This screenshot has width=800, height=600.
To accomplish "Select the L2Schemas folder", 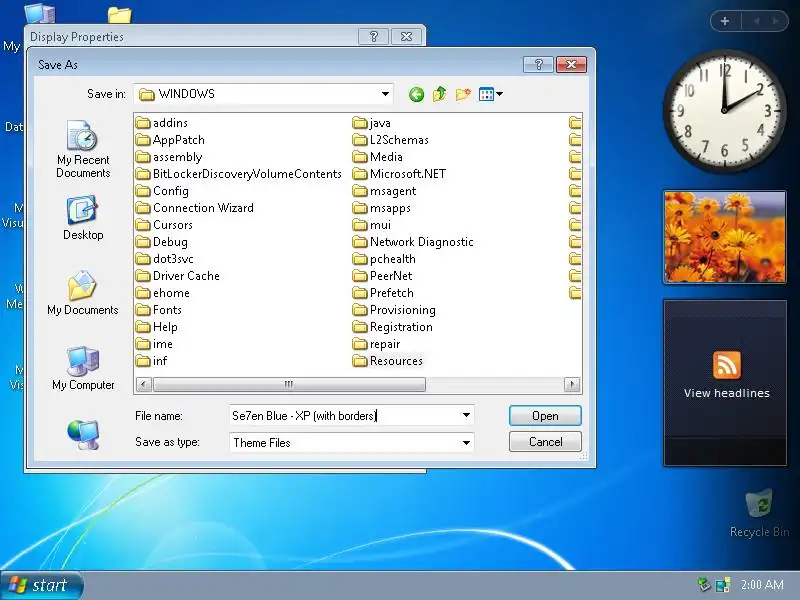I will click(391, 140).
